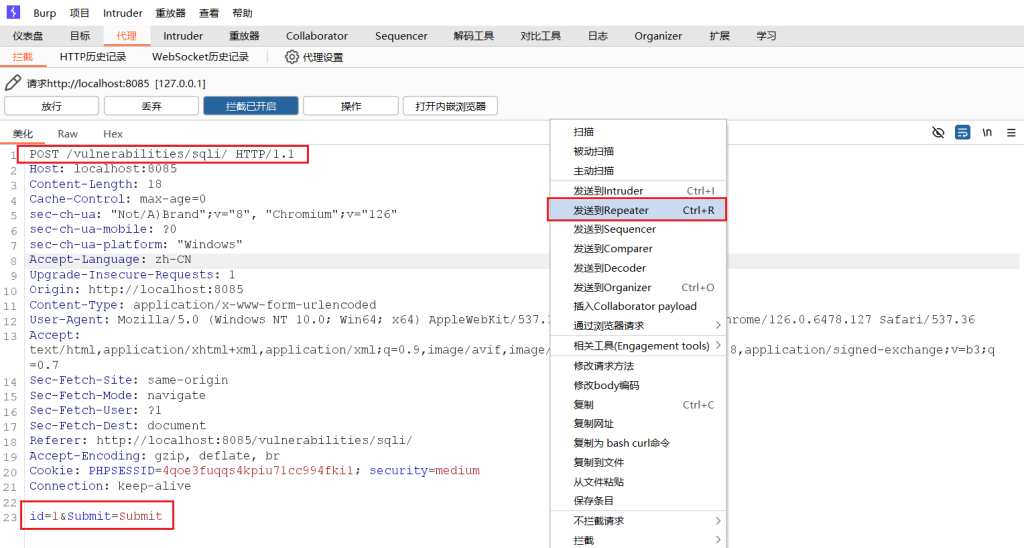Open the Collaborator main tab

point(317,36)
